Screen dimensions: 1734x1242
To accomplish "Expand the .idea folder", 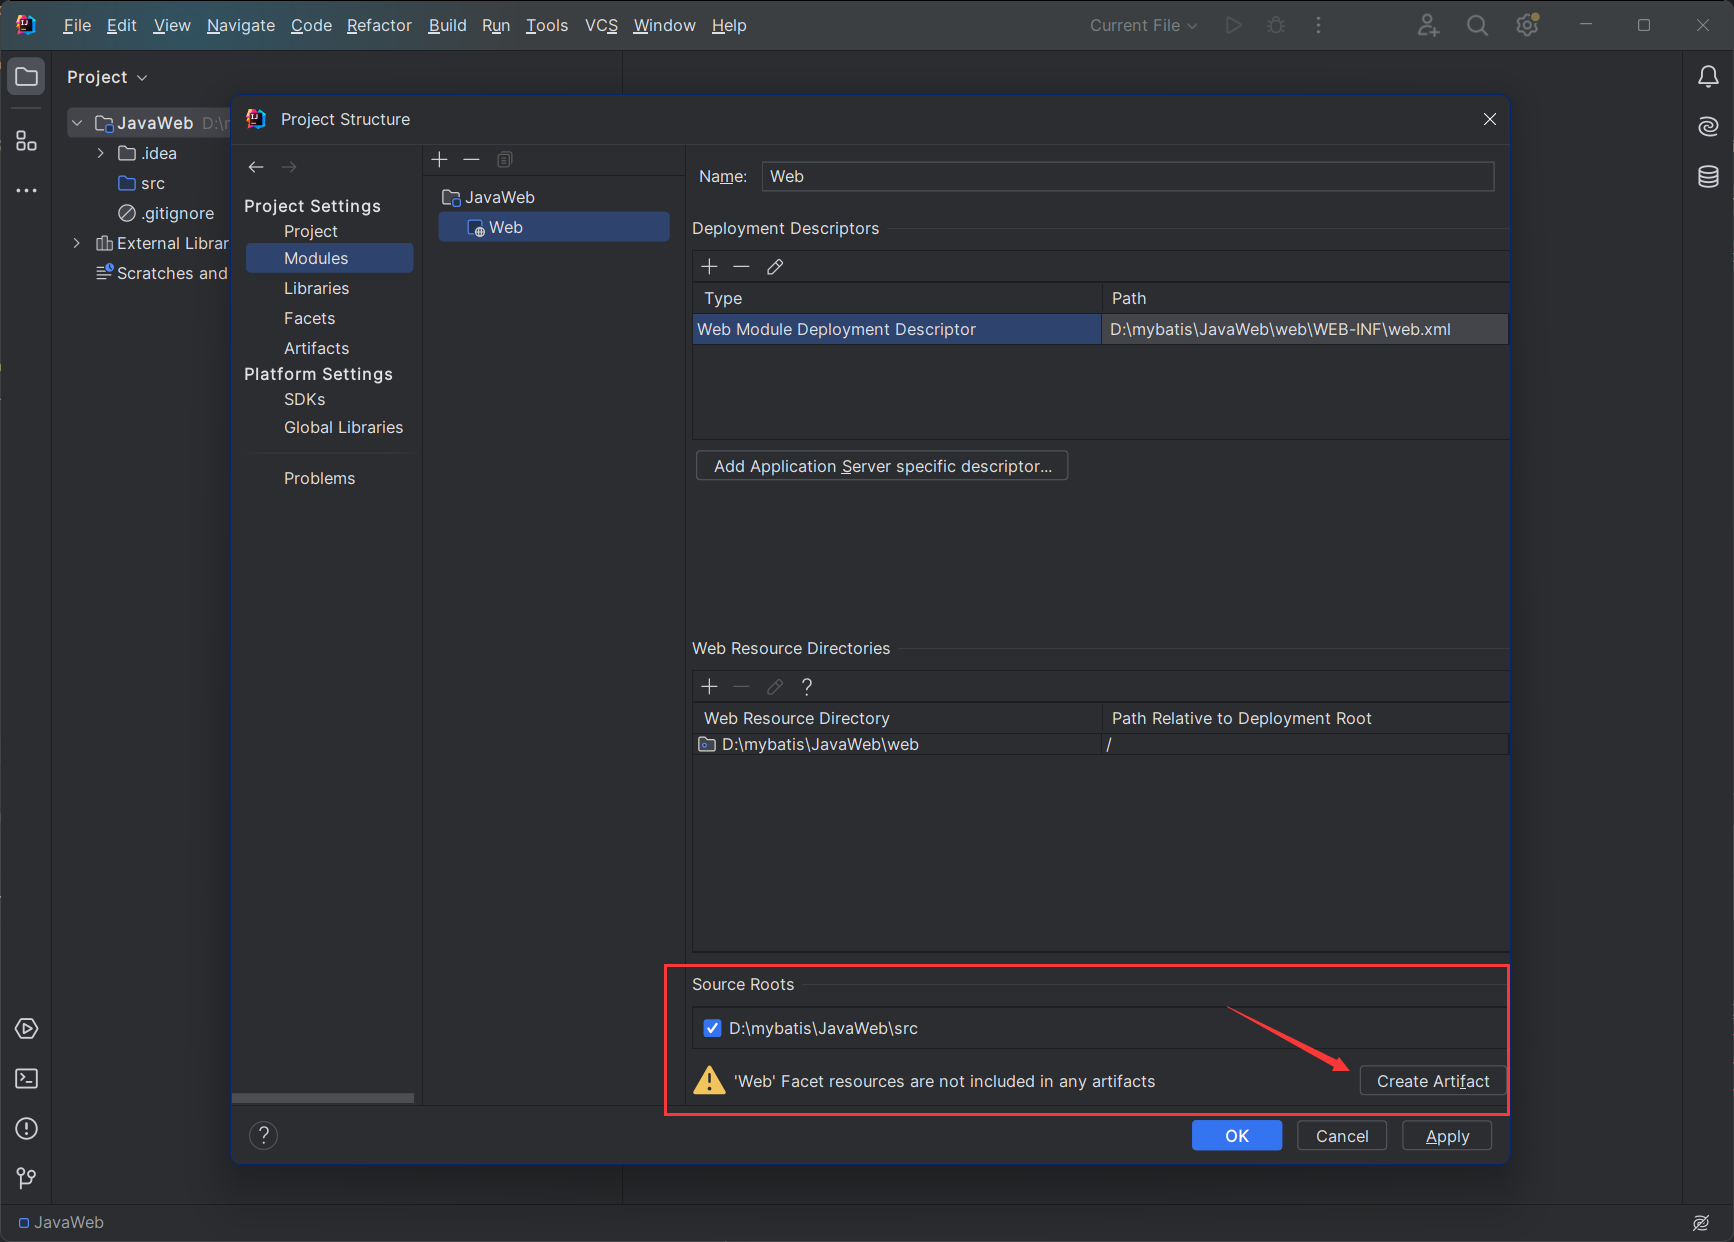I will tap(101, 153).
